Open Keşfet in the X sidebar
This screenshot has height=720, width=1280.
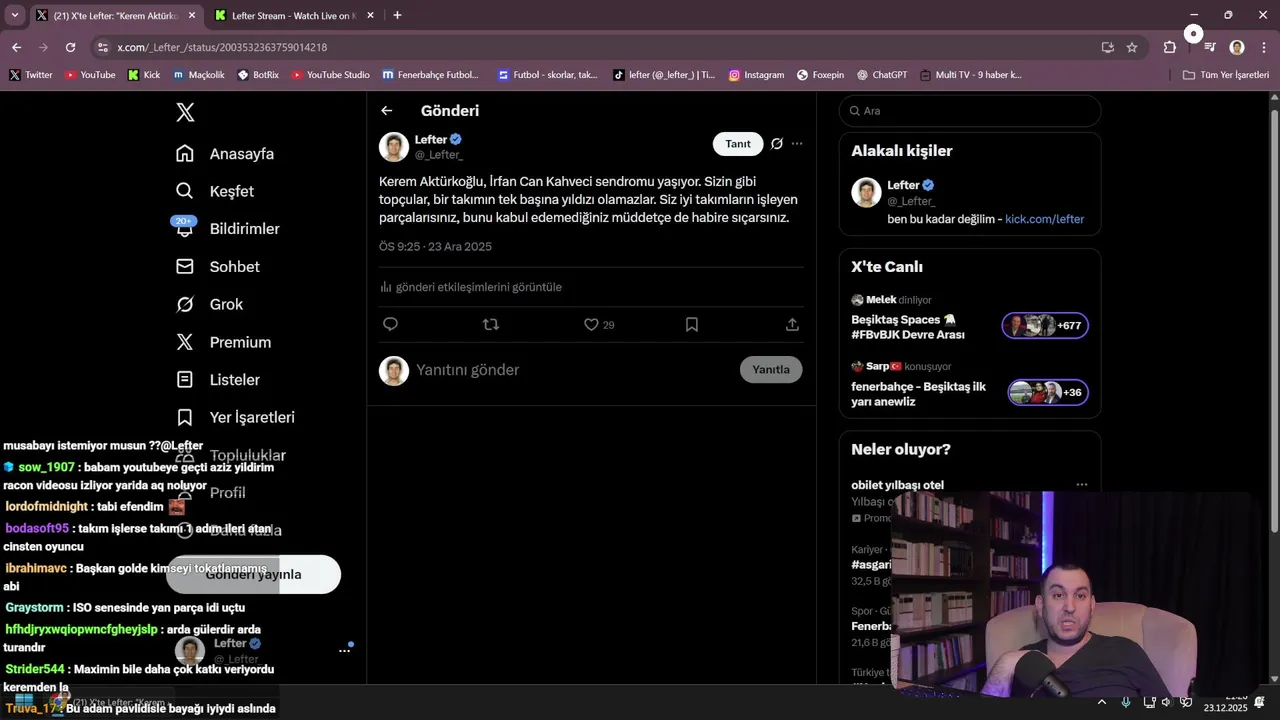(x=215, y=191)
